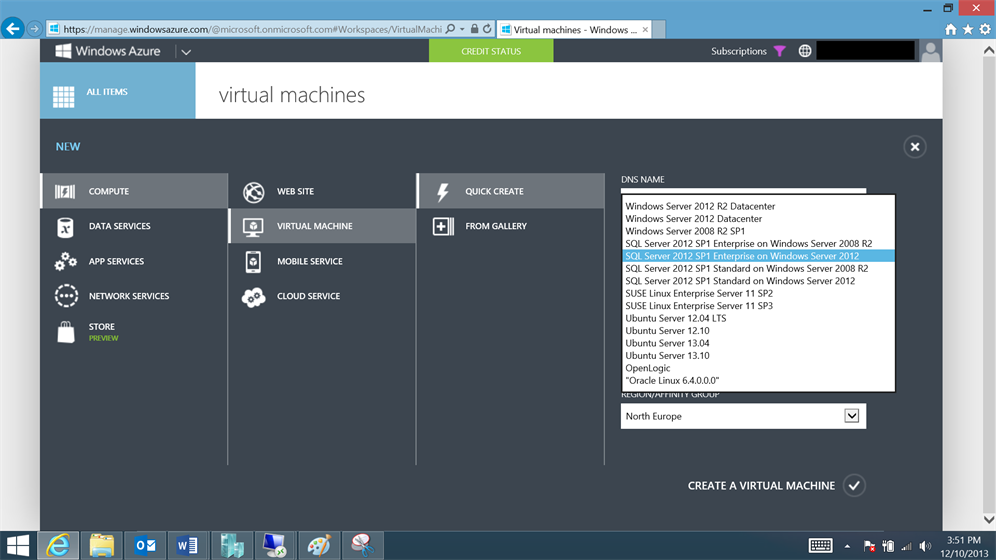
Task: Pick SQL Server Enterprise on Windows Server 2012
Action: [758, 256]
